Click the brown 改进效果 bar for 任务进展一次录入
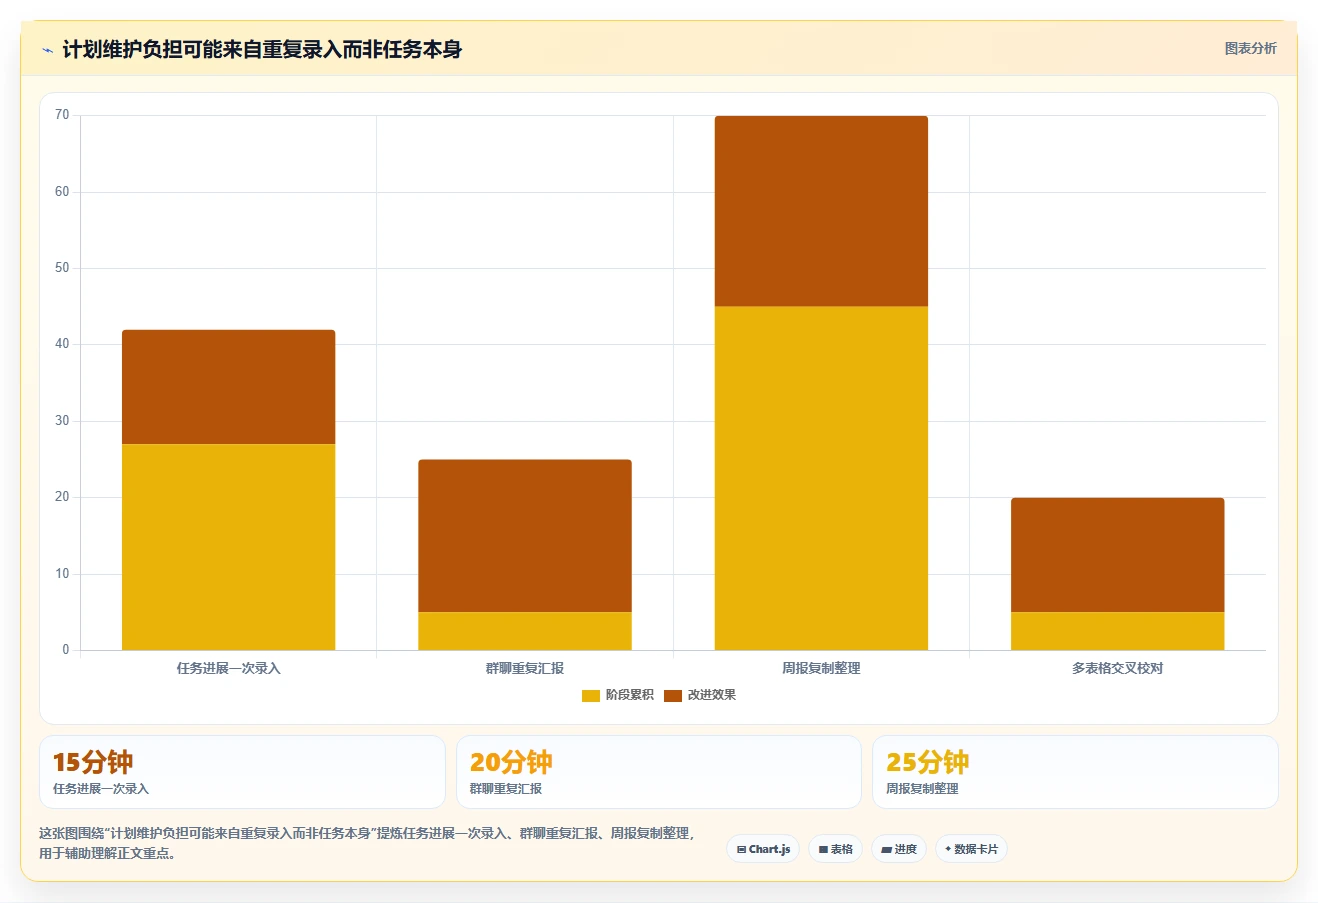 (229, 387)
